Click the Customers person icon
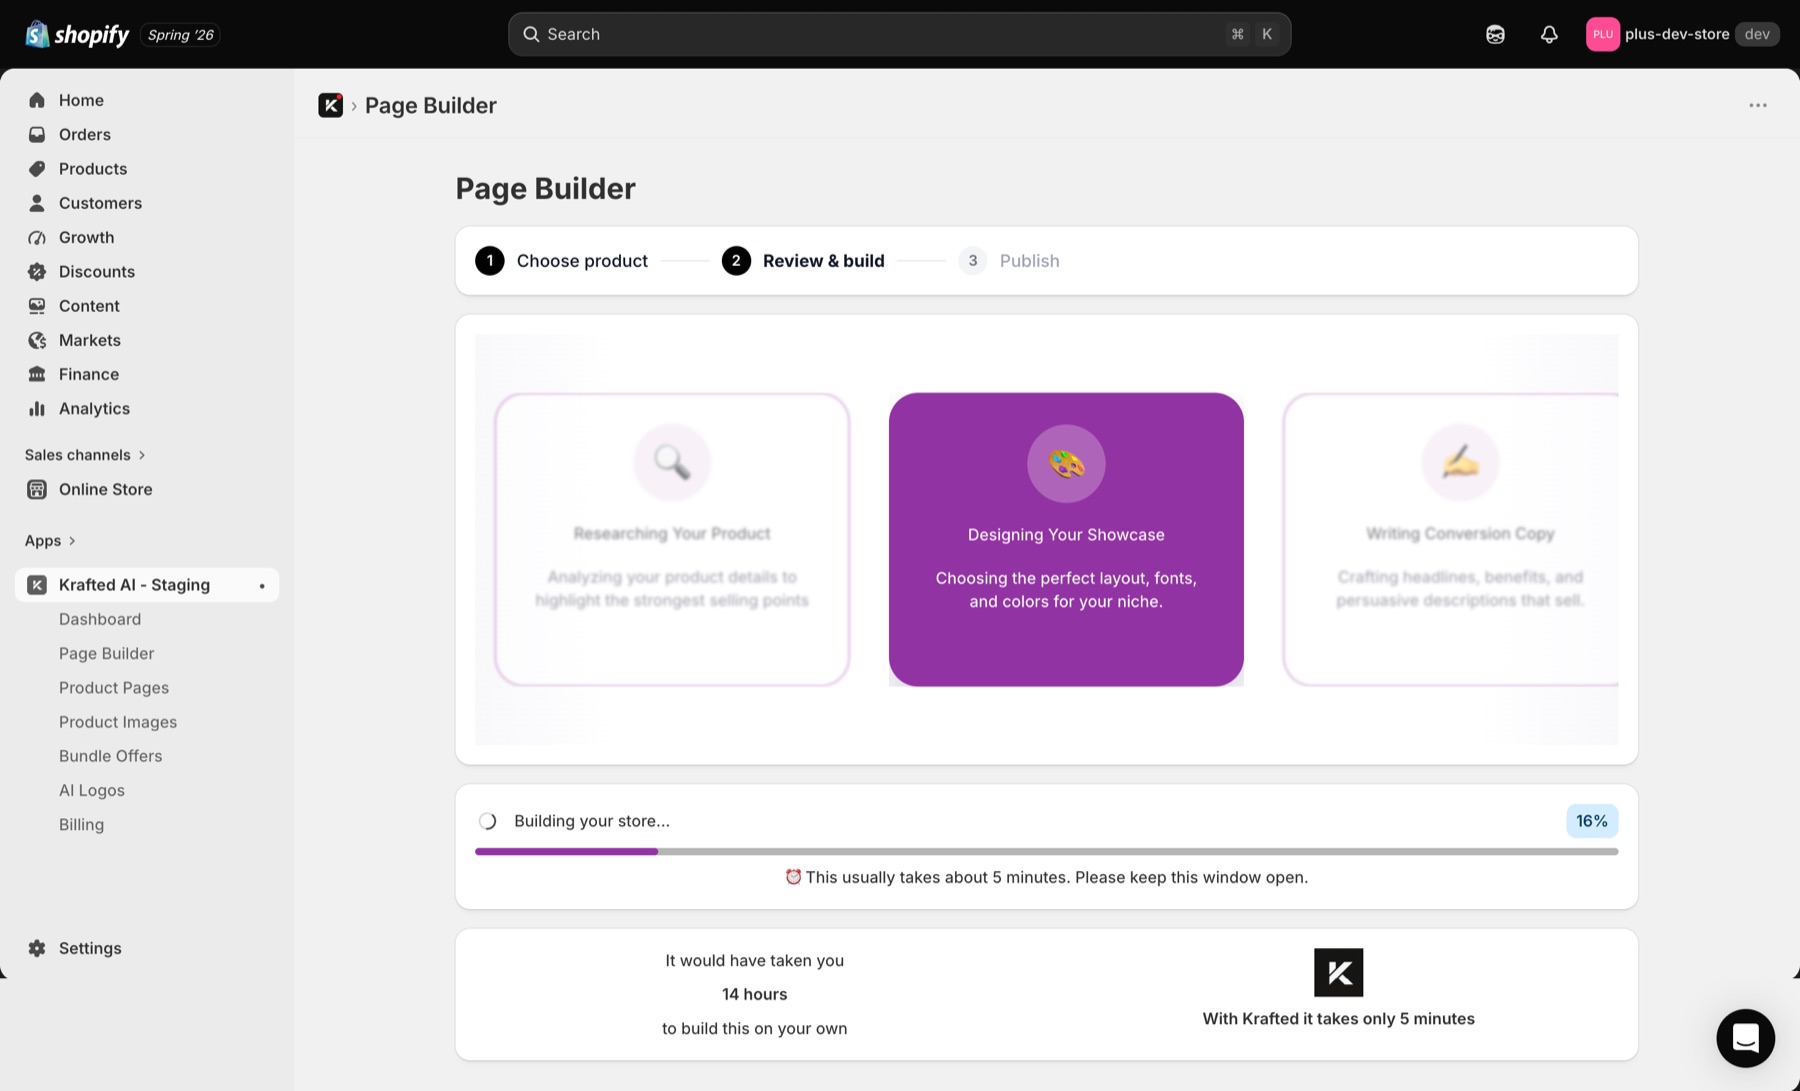Viewport: 1800px width, 1091px height. [x=37, y=203]
